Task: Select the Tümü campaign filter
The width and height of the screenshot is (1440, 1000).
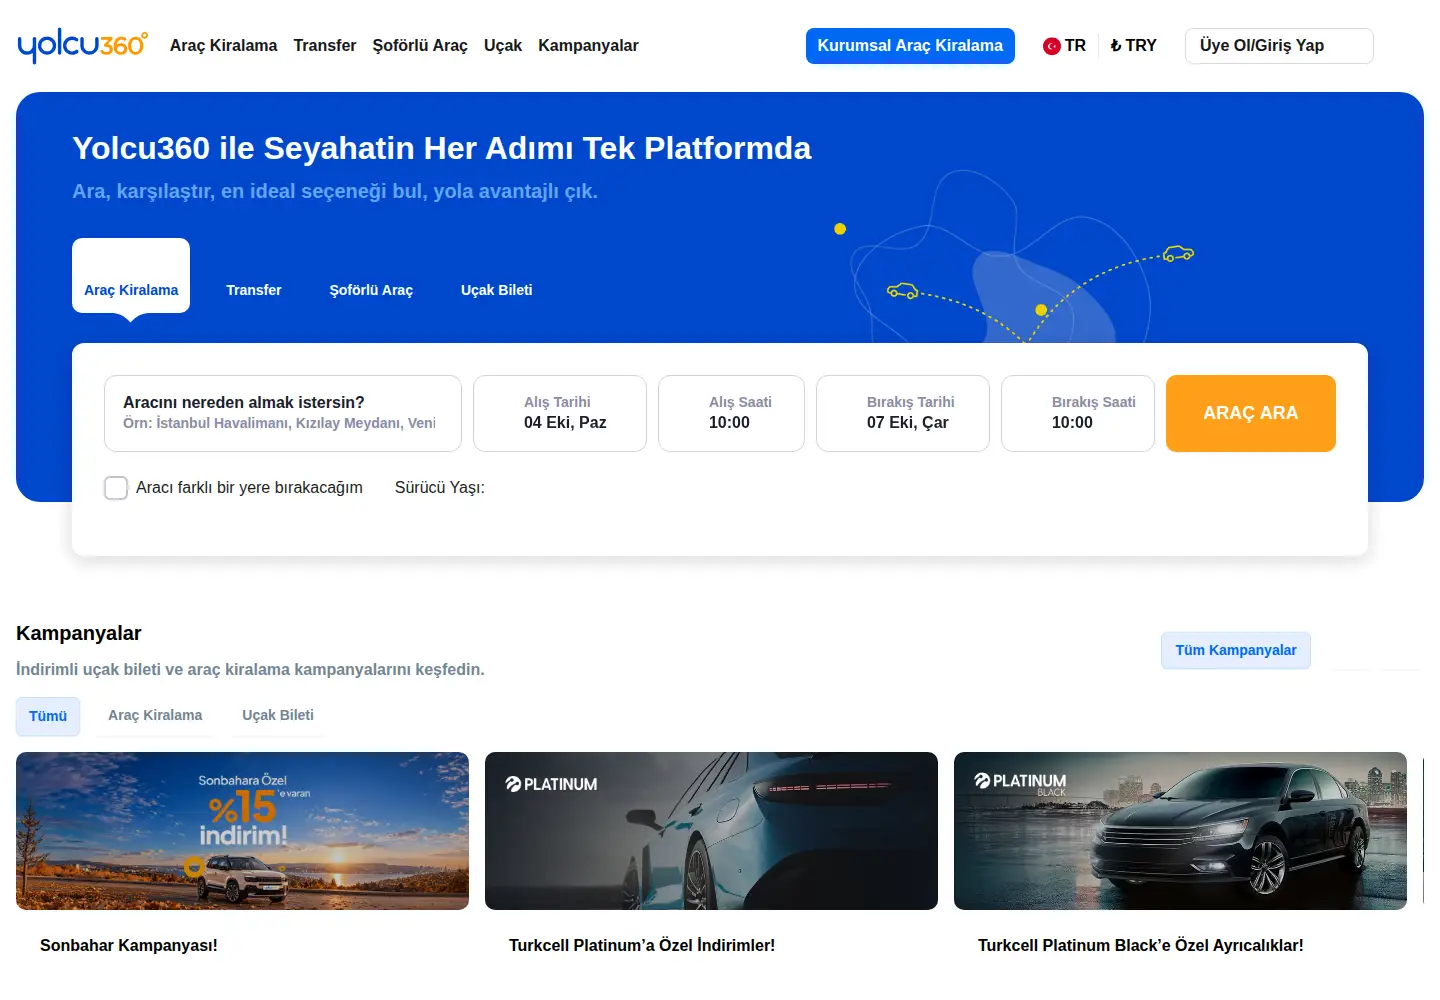Action: (x=48, y=716)
